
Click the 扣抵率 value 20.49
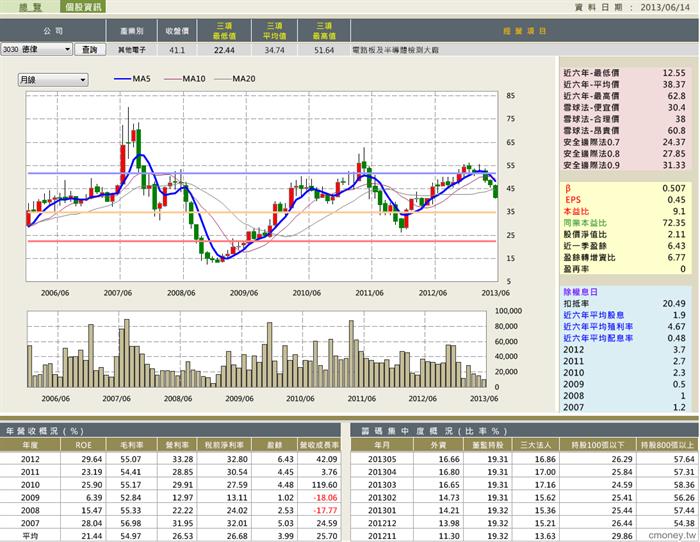[674, 304]
